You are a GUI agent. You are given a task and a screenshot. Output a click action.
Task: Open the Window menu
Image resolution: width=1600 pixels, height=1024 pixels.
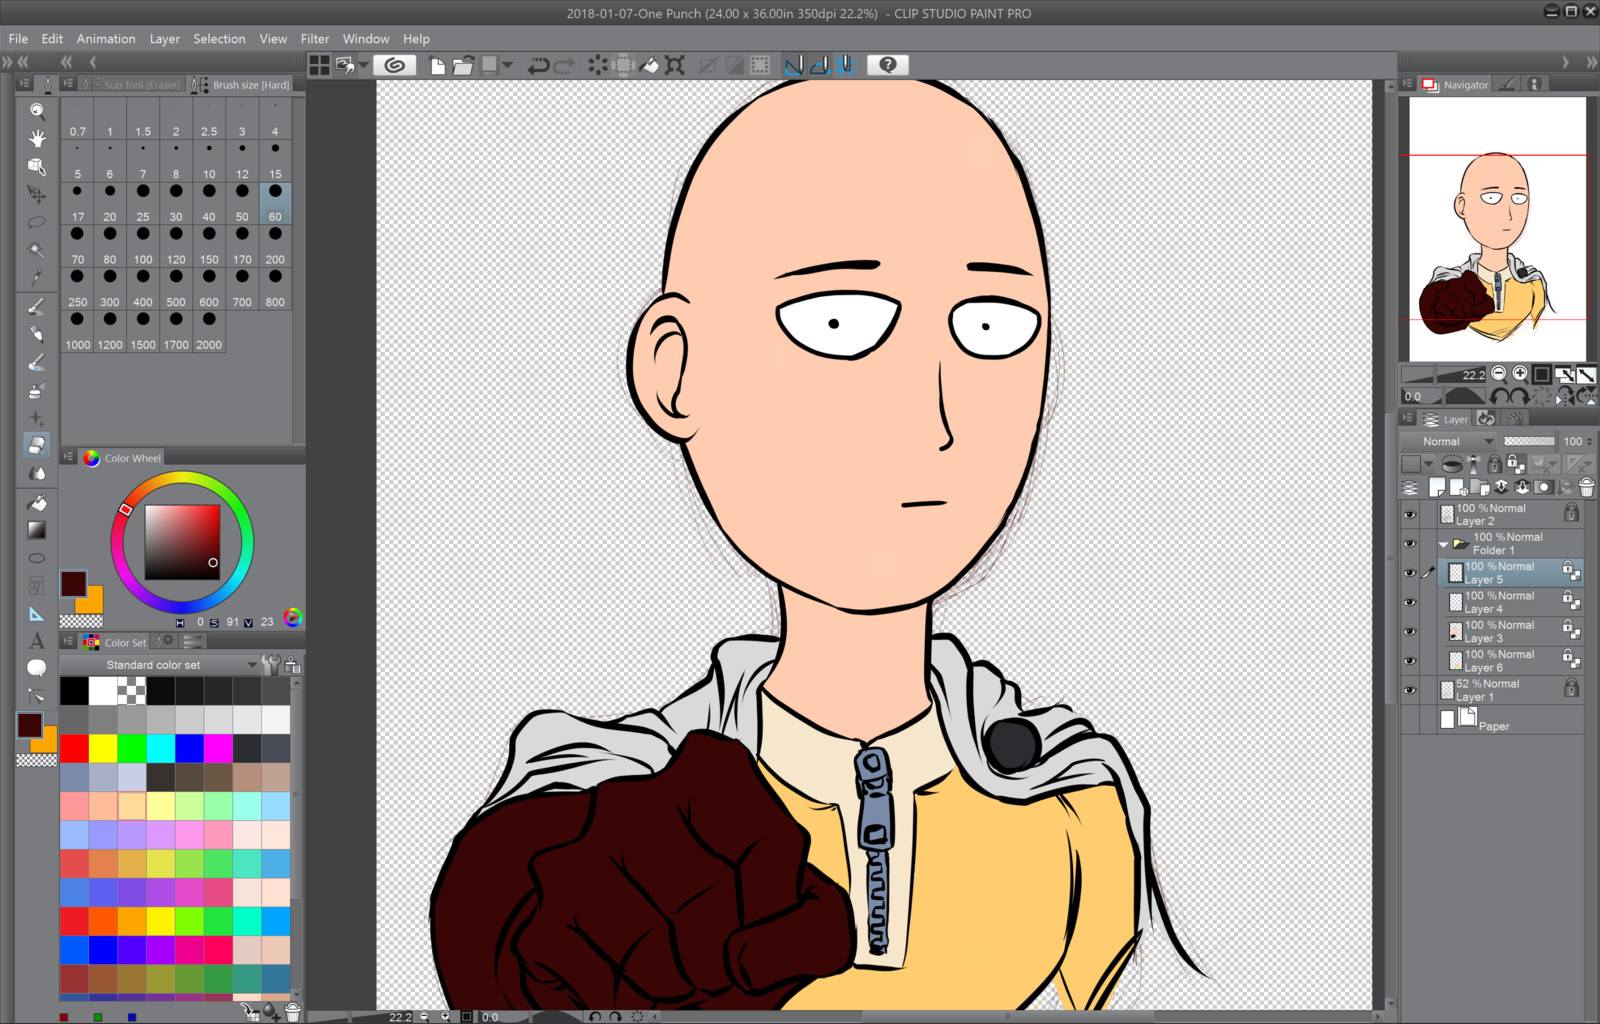pos(366,39)
